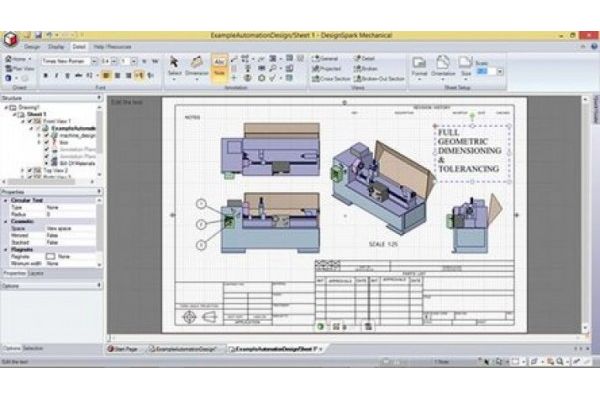
Task: Click left-align text icon in Font group
Action: [106, 75]
